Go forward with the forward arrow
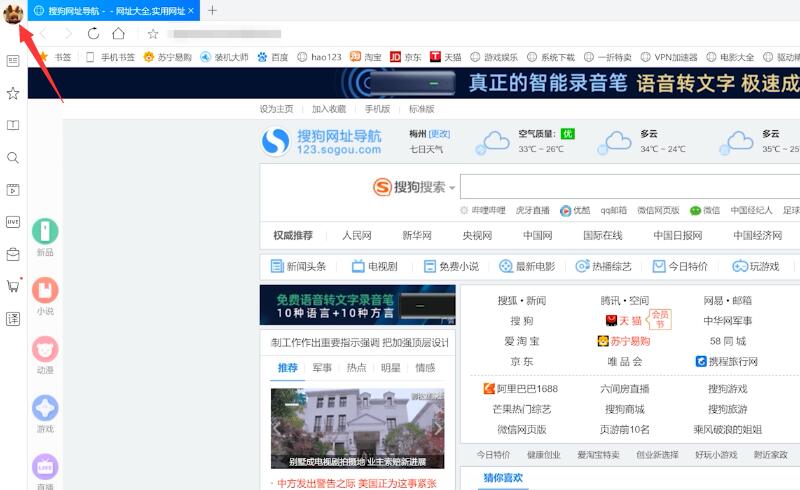 coord(68,34)
